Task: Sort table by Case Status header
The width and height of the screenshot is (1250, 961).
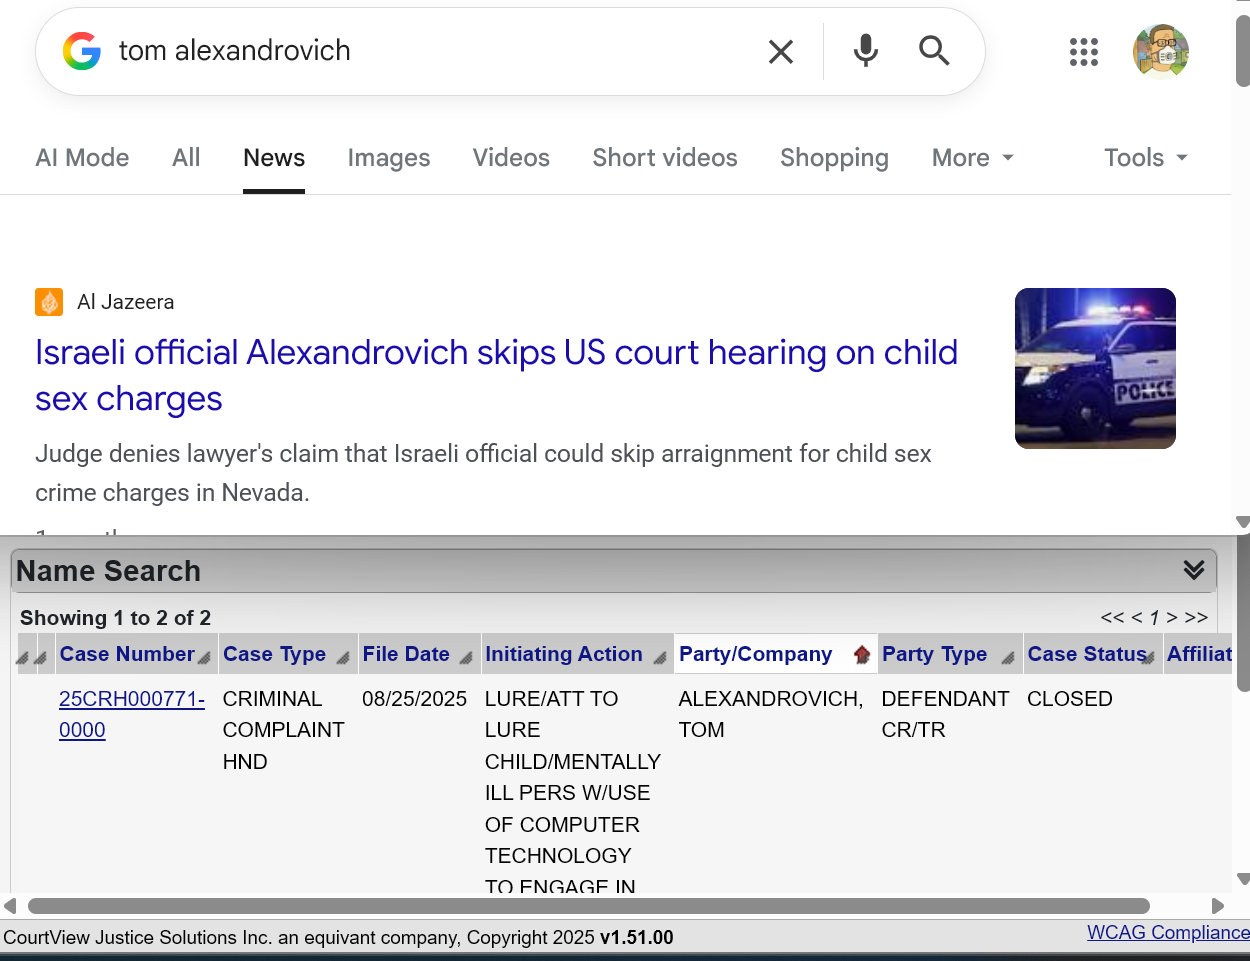Action: click(1086, 654)
